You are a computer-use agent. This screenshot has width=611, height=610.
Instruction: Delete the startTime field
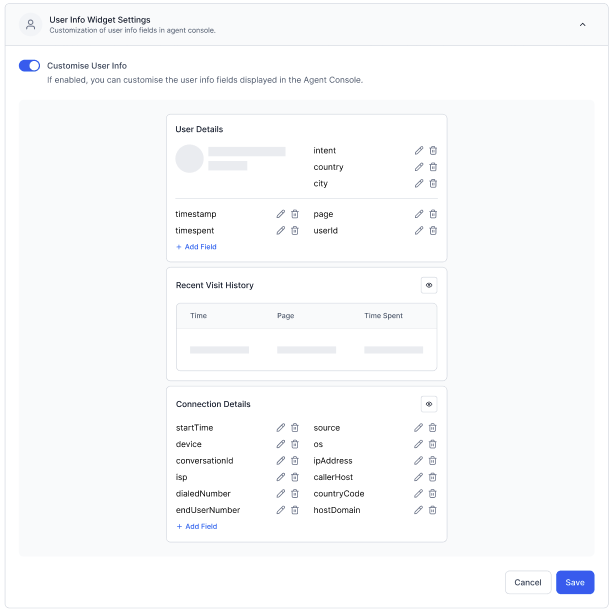click(295, 428)
